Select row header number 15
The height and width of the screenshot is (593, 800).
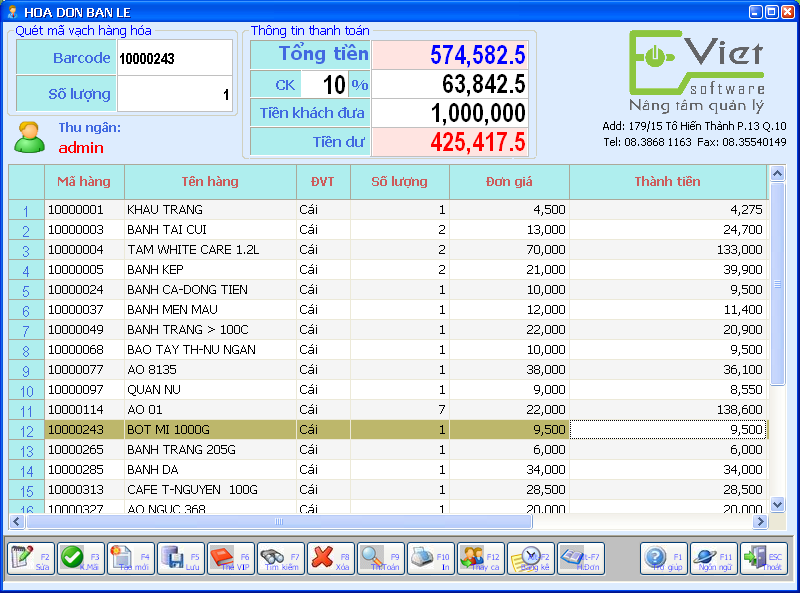(x=27, y=490)
